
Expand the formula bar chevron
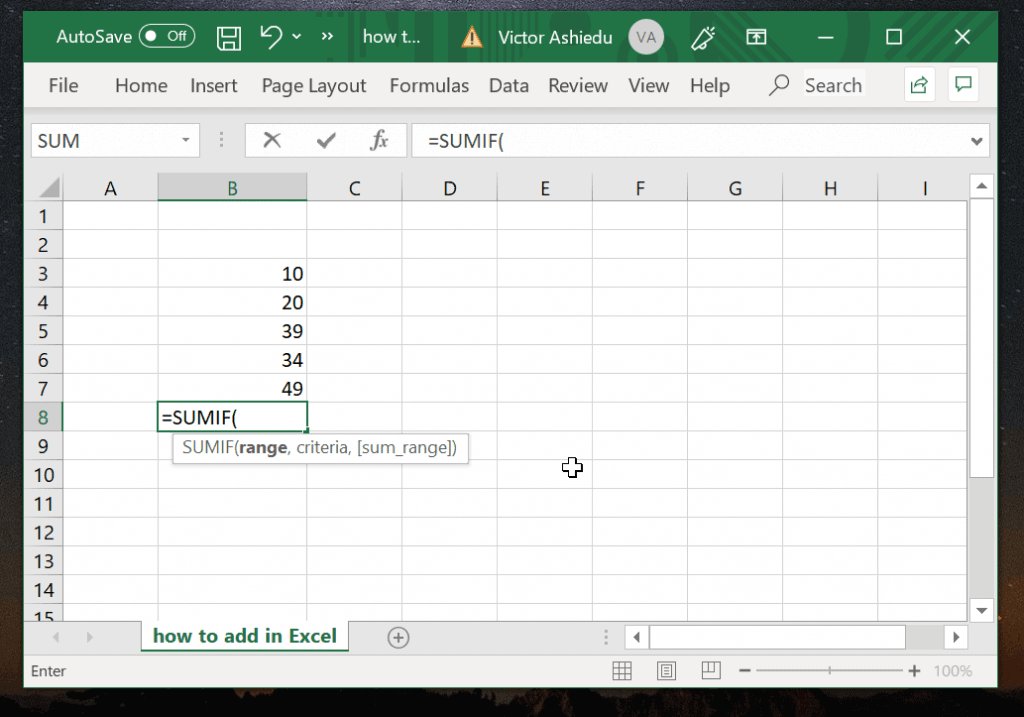tap(976, 141)
